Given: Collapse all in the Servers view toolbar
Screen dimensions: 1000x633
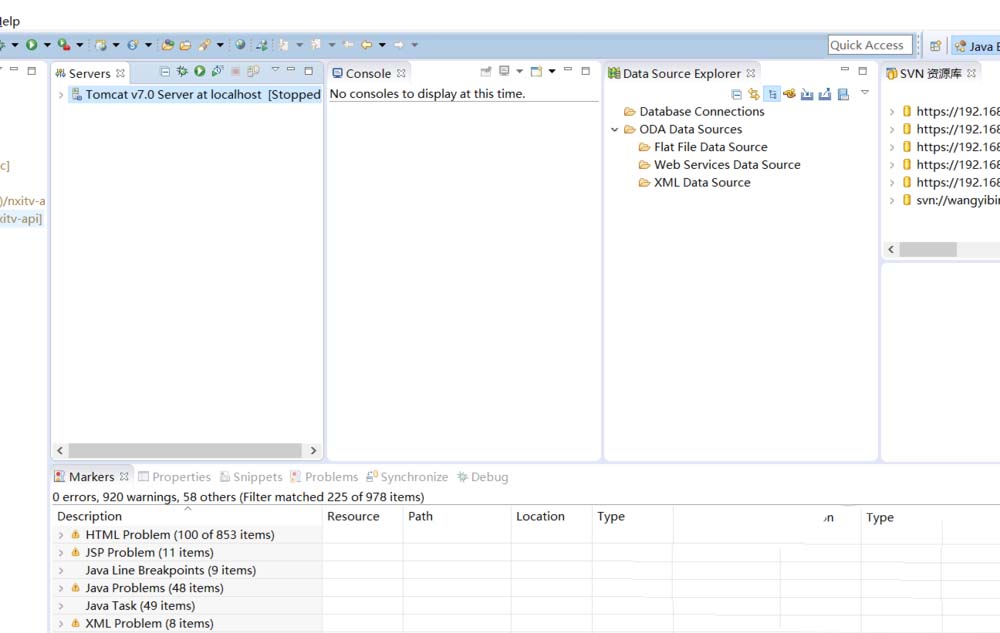Looking at the screenshot, I should click(x=165, y=71).
